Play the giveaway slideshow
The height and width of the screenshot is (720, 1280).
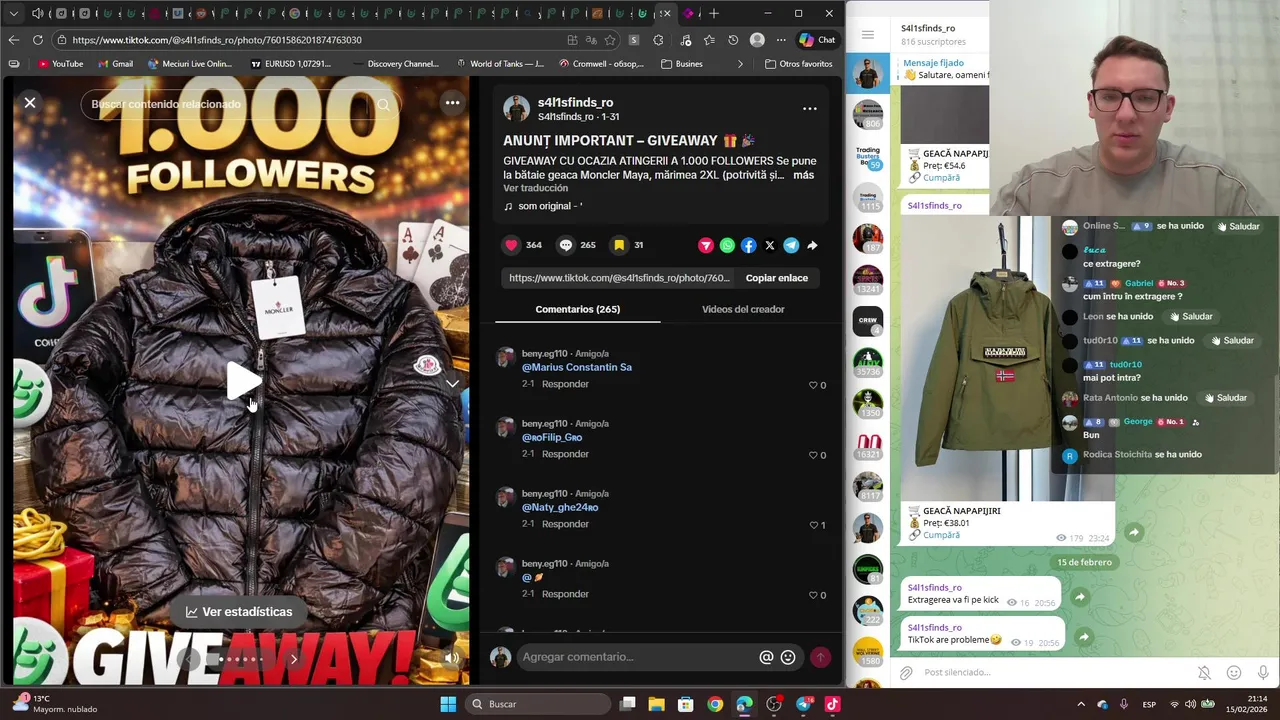click(x=242, y=382)
